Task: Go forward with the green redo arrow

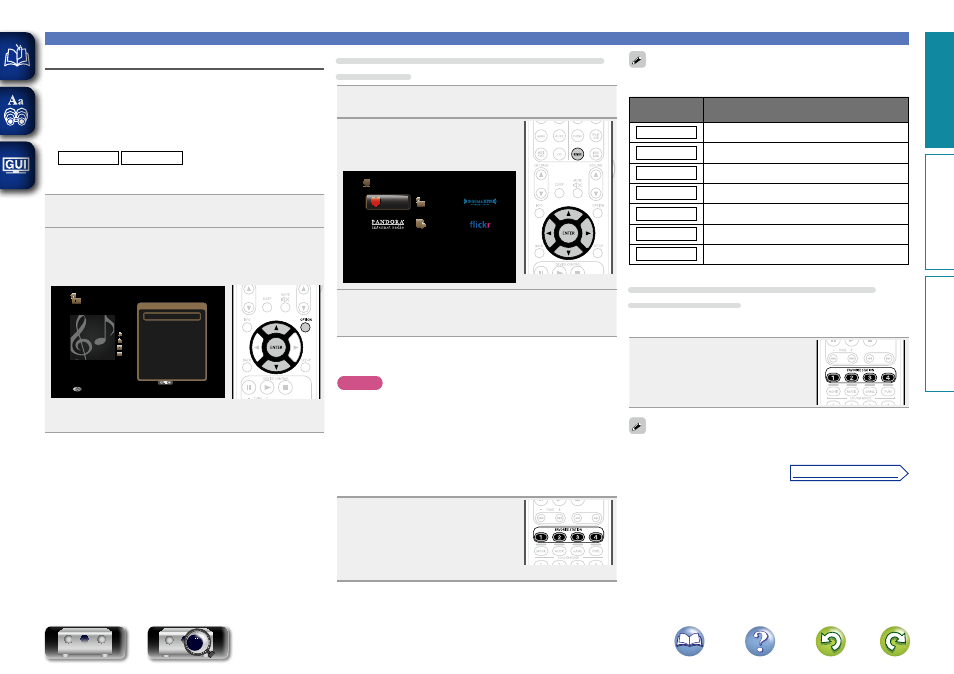Action: (x=895, y=641)
